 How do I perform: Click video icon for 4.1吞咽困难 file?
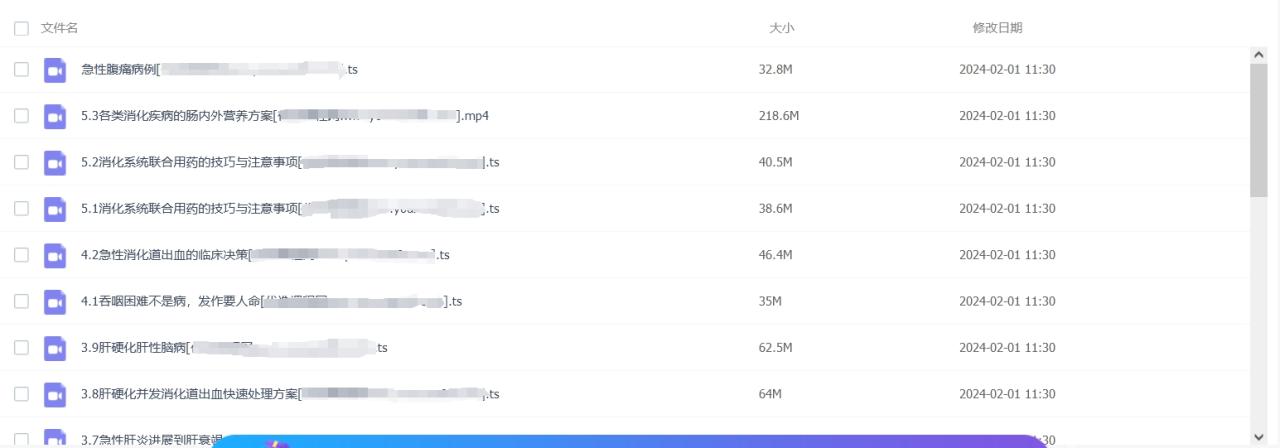point(55,301)
